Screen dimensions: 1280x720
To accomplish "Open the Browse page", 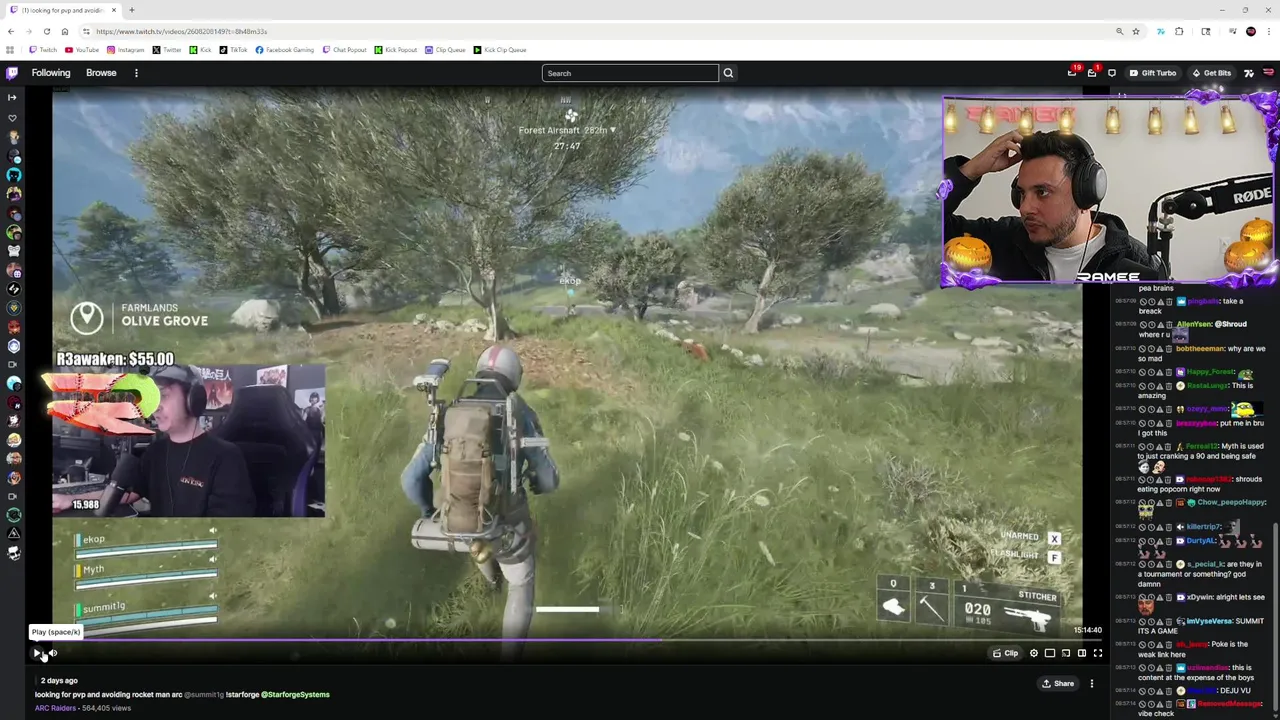I will 101,73.
